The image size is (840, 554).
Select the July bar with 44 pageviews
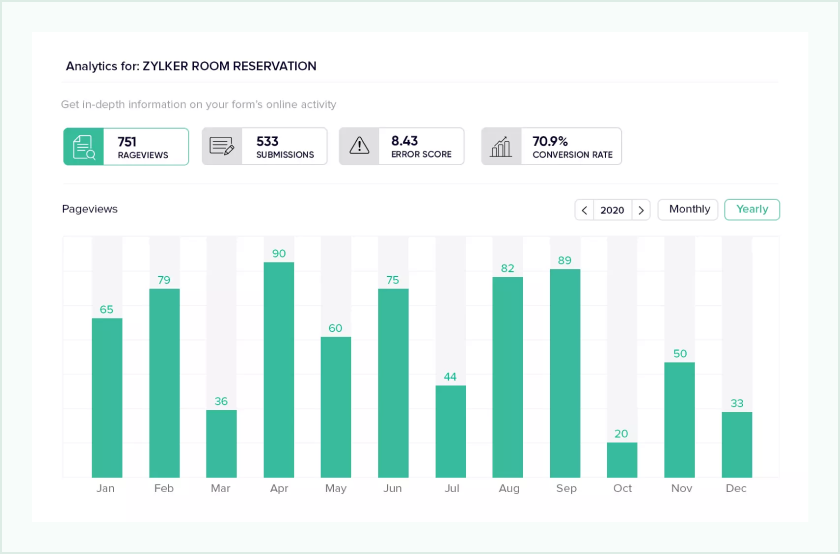(451, 431)
